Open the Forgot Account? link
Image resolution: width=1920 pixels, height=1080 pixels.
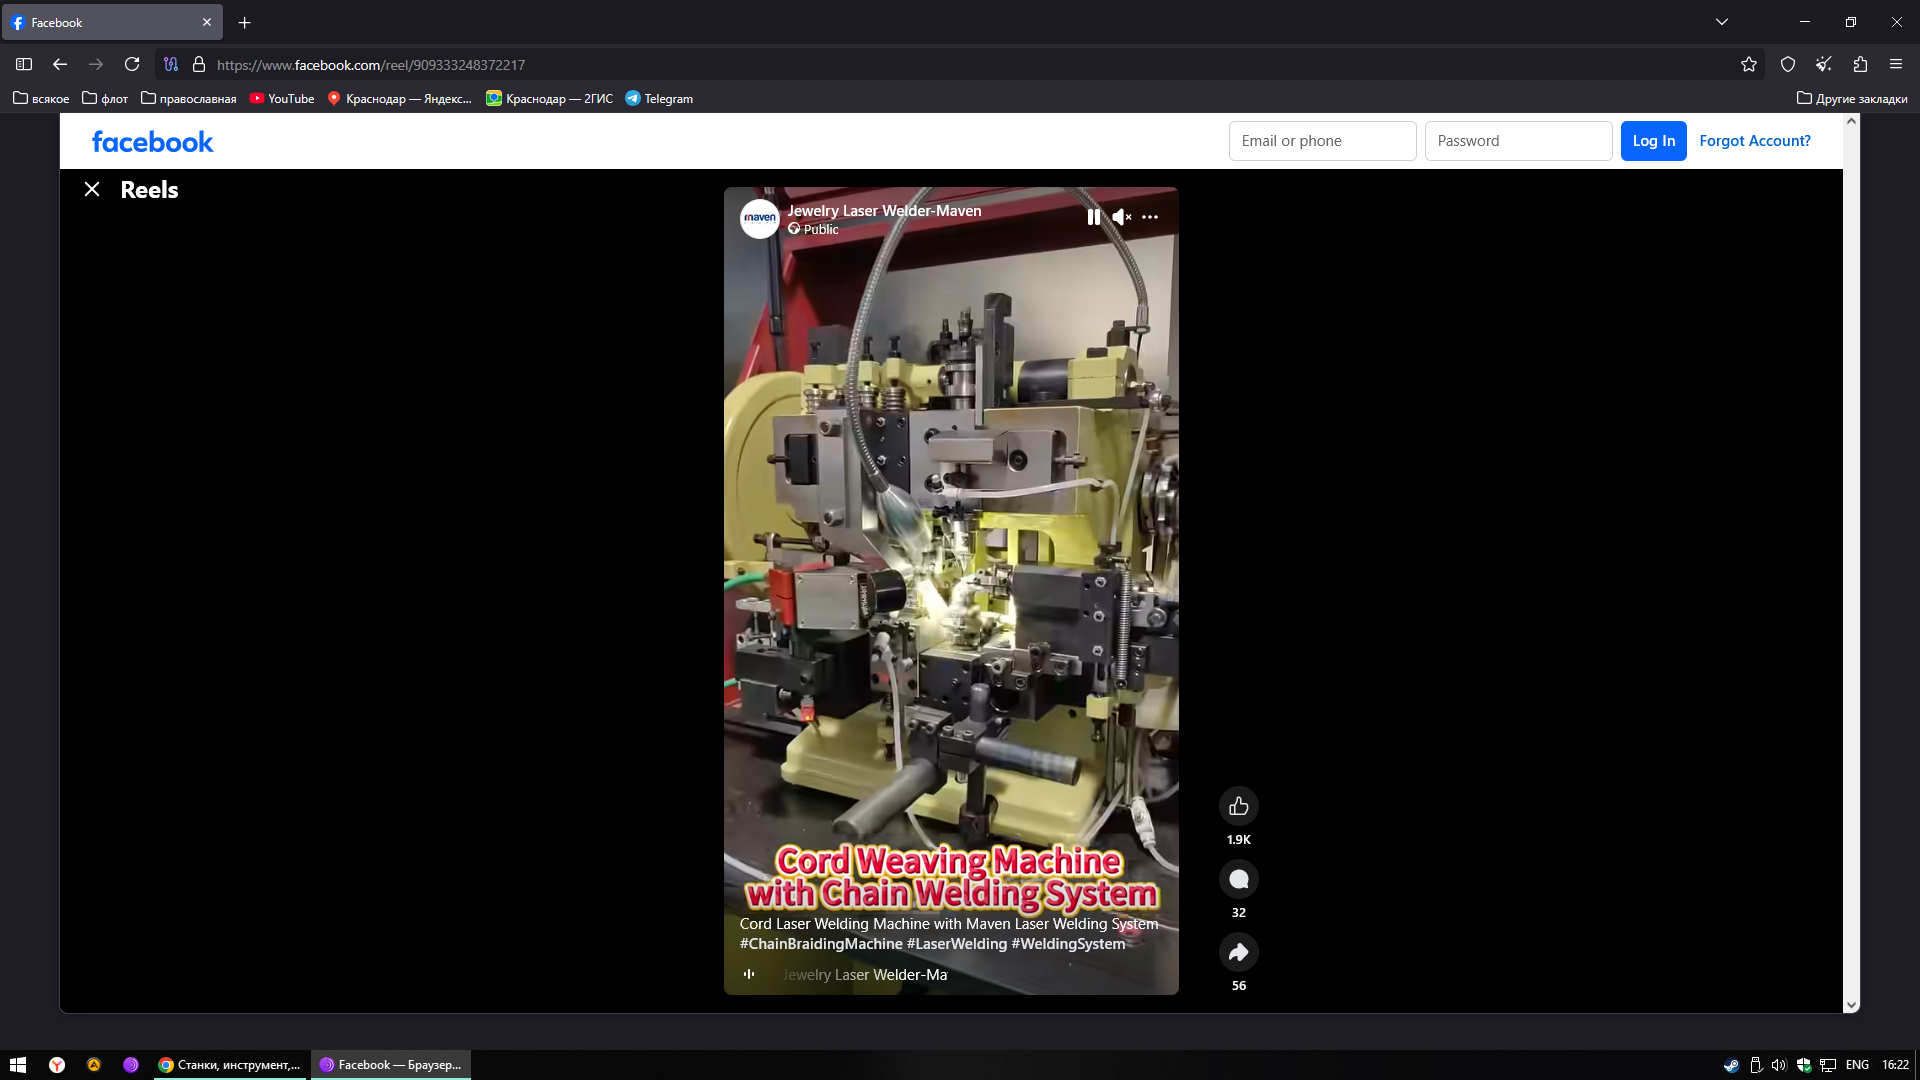(1754, 141)
